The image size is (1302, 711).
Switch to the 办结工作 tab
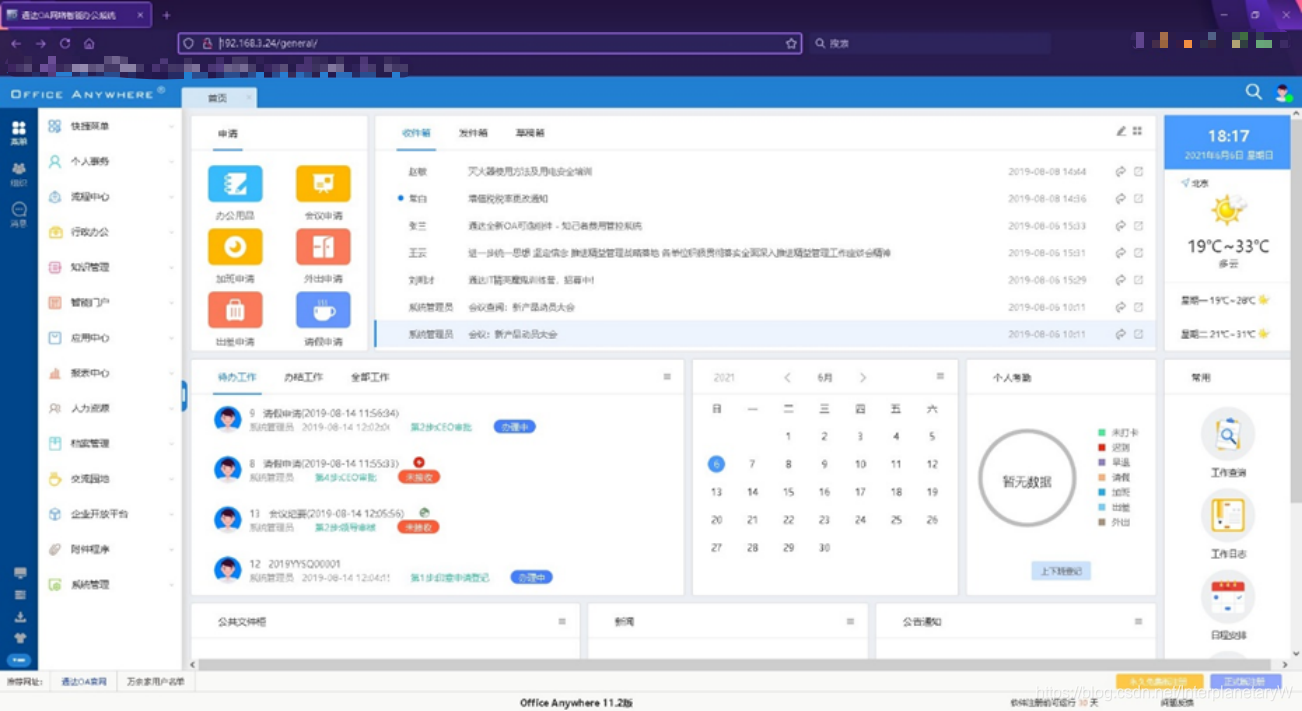point(303,377)
